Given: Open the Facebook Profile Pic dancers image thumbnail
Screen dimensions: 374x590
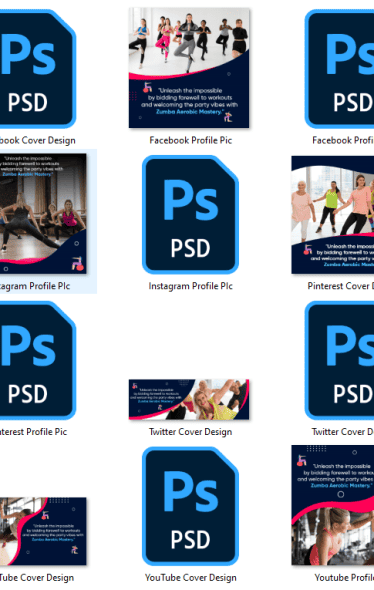Looking at the screenshot, I should 189,68.
